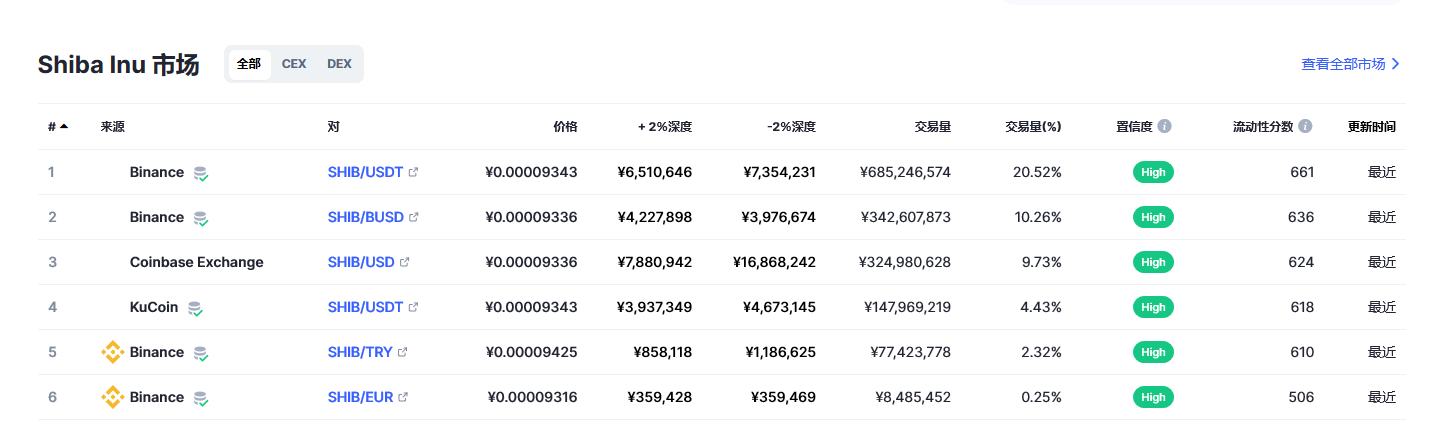Screen dimensions: 1450x430
Task: Click Coinbase Exchange source name
Action: (196, 262)
